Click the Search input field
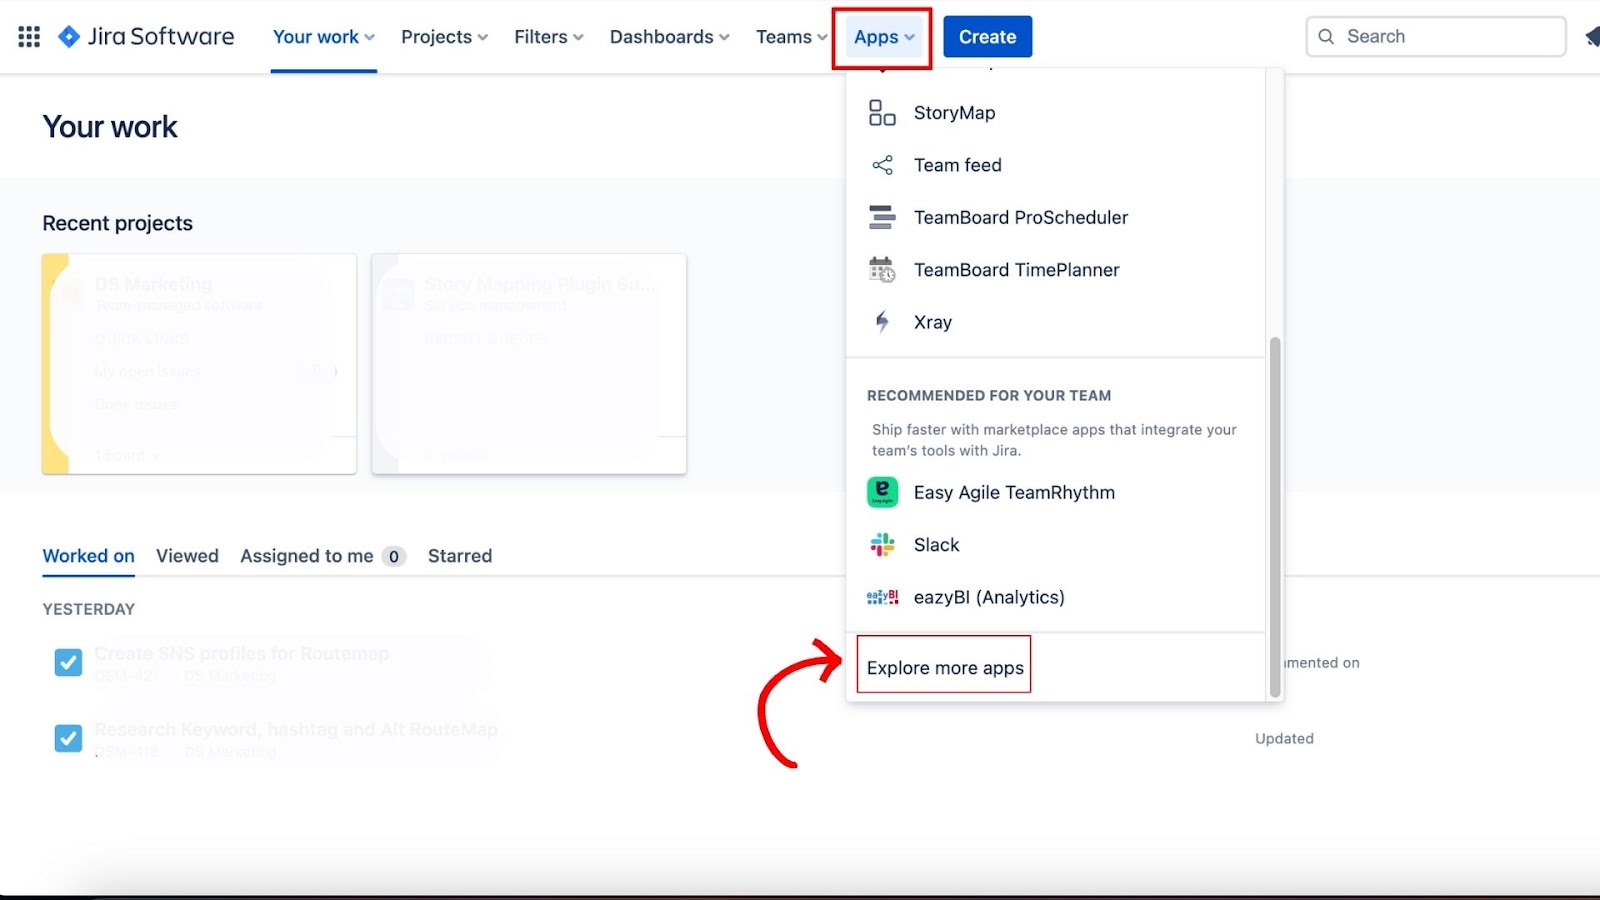 pos(1436,37)
